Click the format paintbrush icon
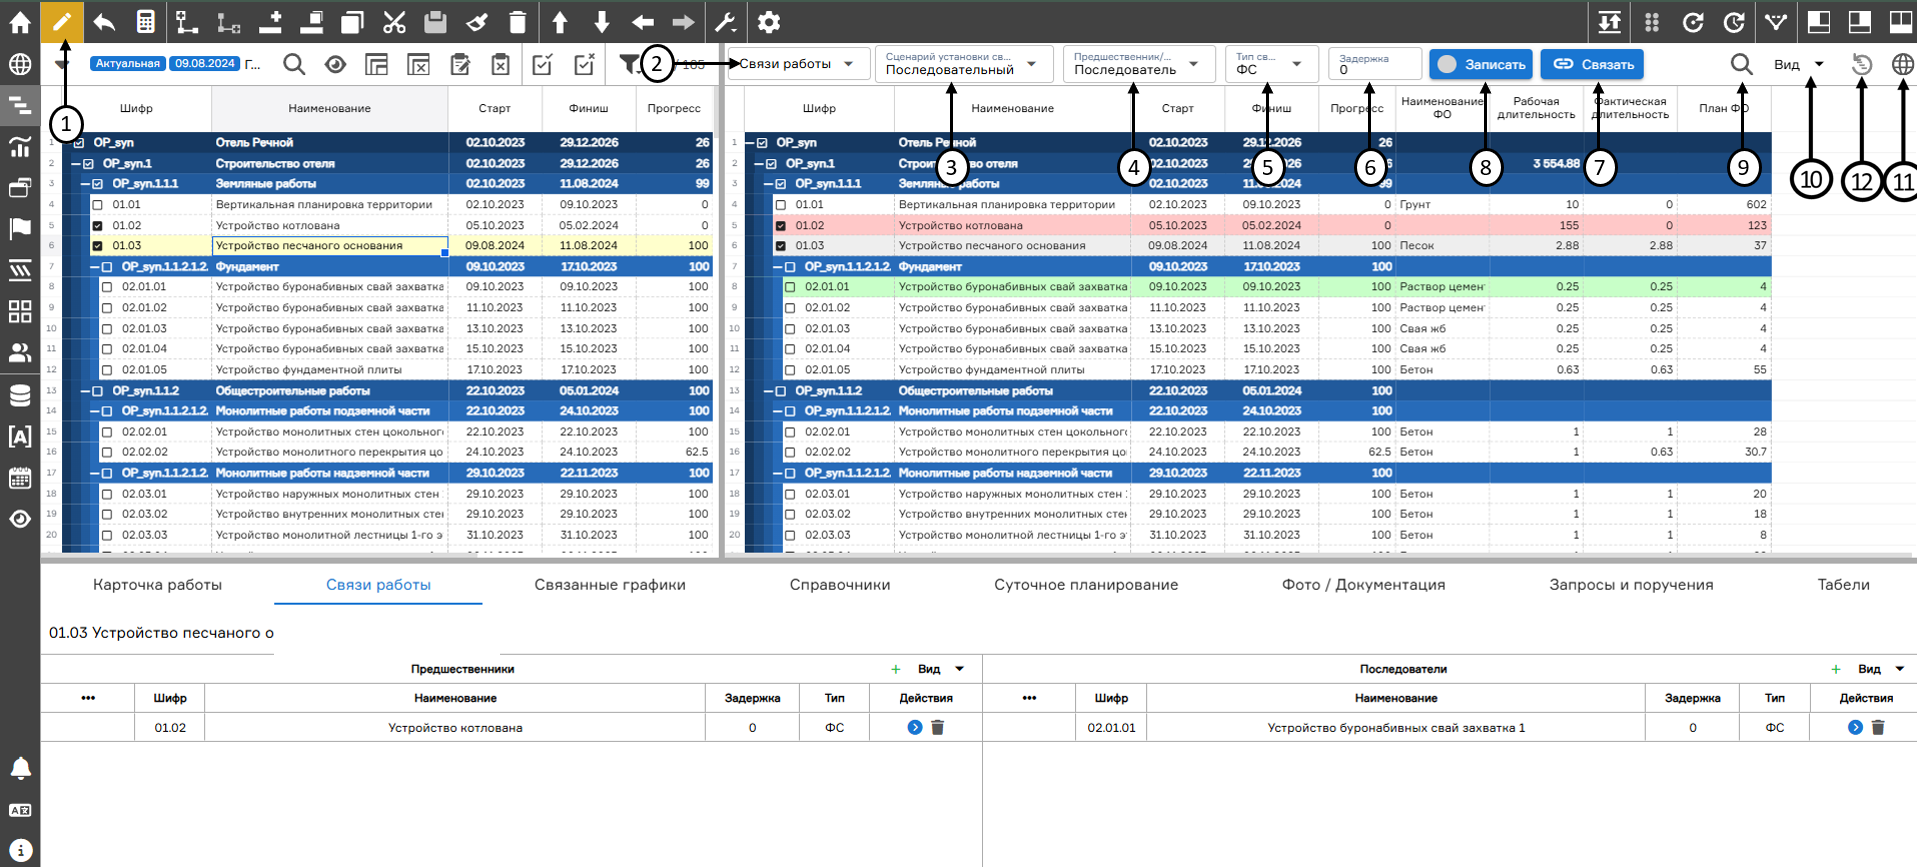The width and height of the screenshot is (1917, 867). click(477, 22)
